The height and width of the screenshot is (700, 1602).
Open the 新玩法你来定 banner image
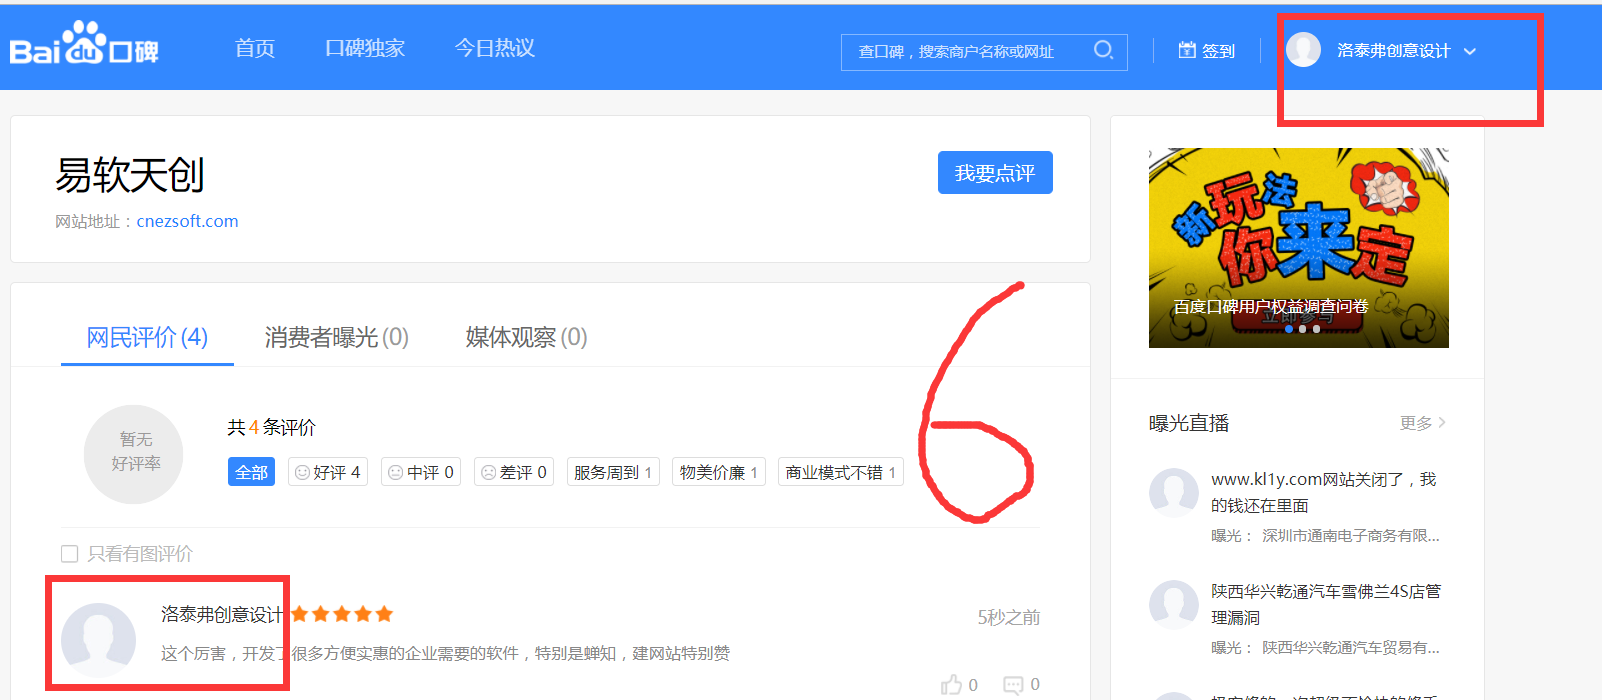1299,248
